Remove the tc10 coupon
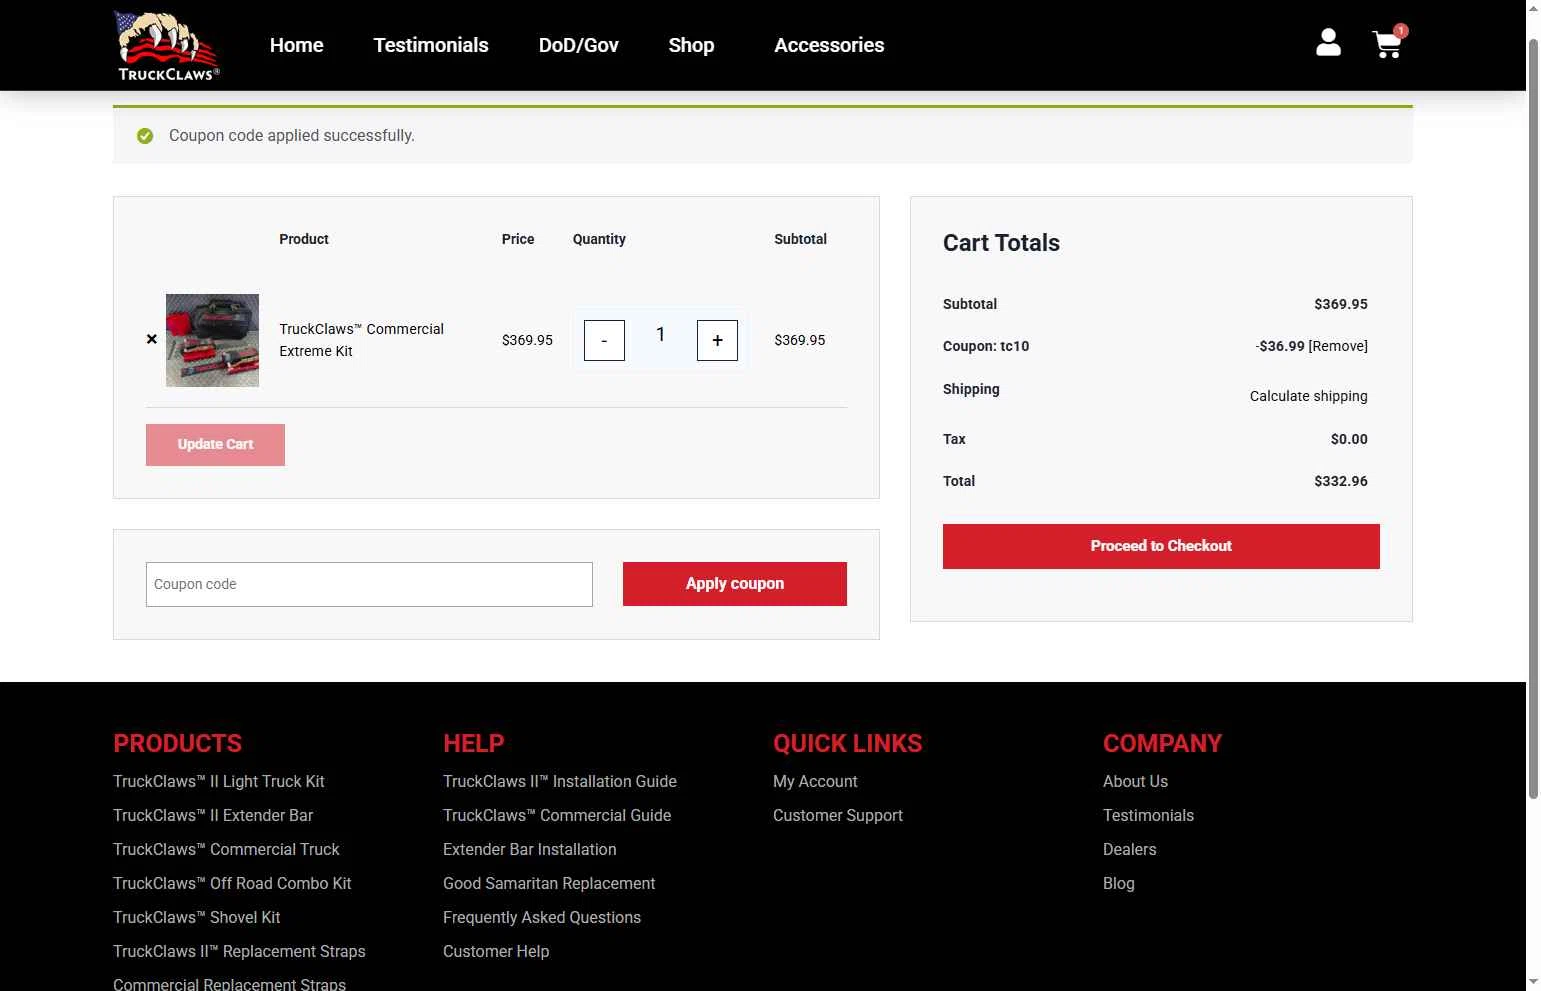The image size is (1541, 991). click(1338, 346)
